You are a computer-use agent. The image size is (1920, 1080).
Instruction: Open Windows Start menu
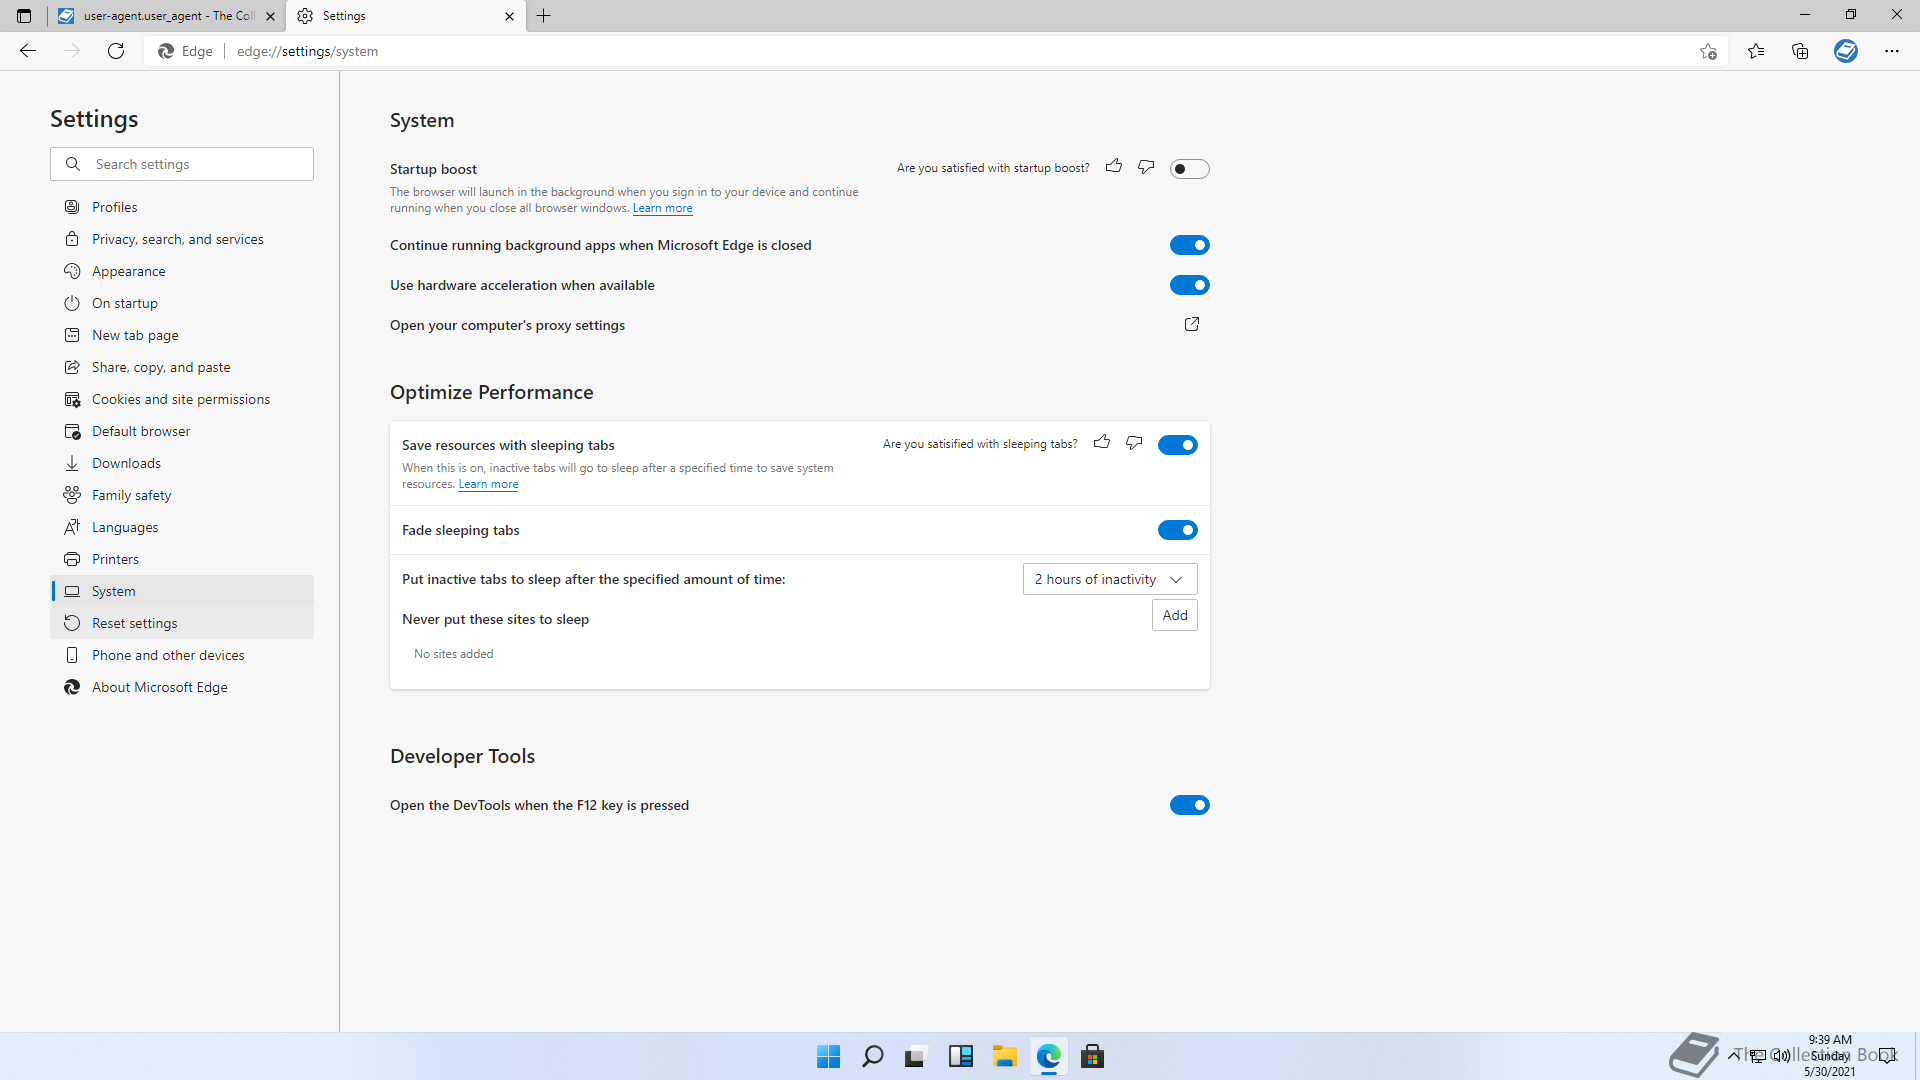point(828,1056)
